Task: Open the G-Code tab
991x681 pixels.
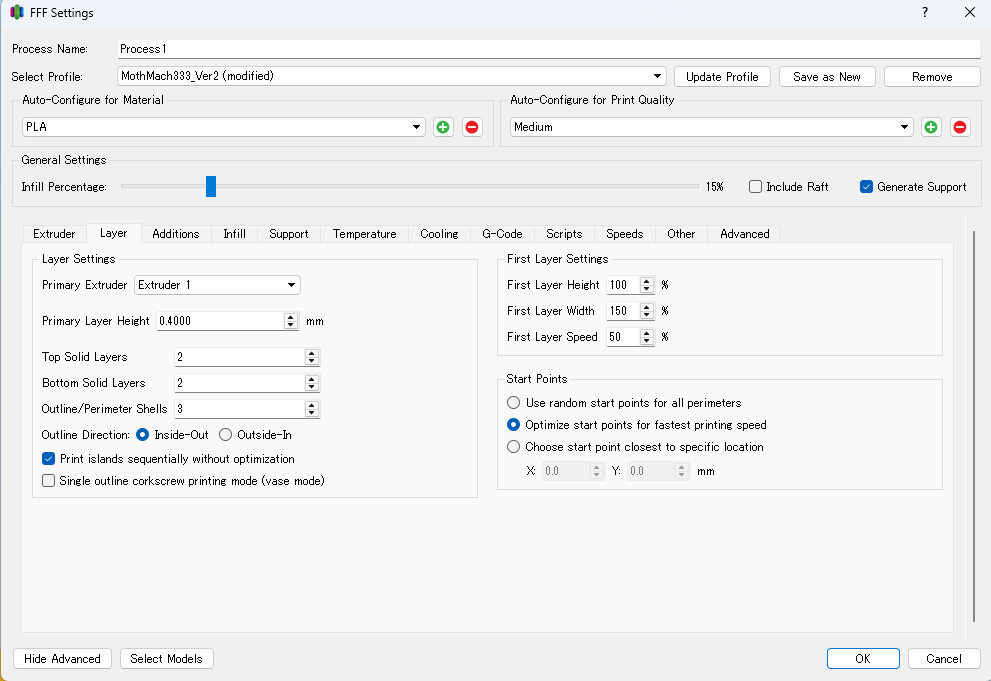Action: coord(502,234)
